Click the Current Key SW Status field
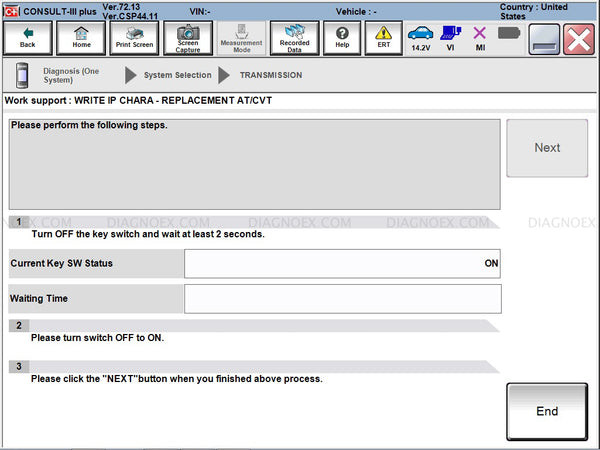 342,263
